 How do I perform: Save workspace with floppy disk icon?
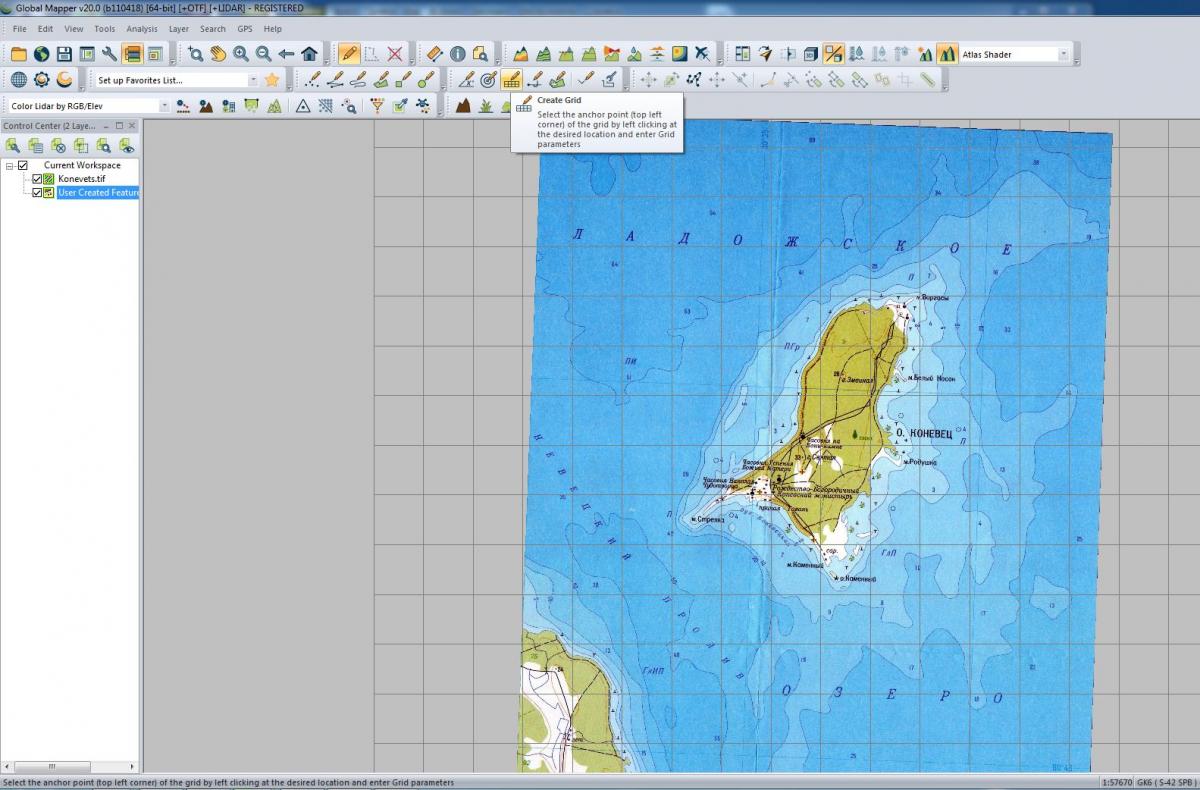64,54
